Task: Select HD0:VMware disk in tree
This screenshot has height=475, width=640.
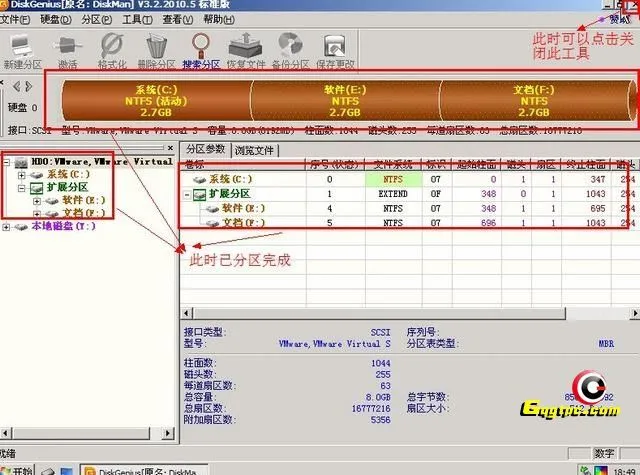Action: (x=102, y=162)
